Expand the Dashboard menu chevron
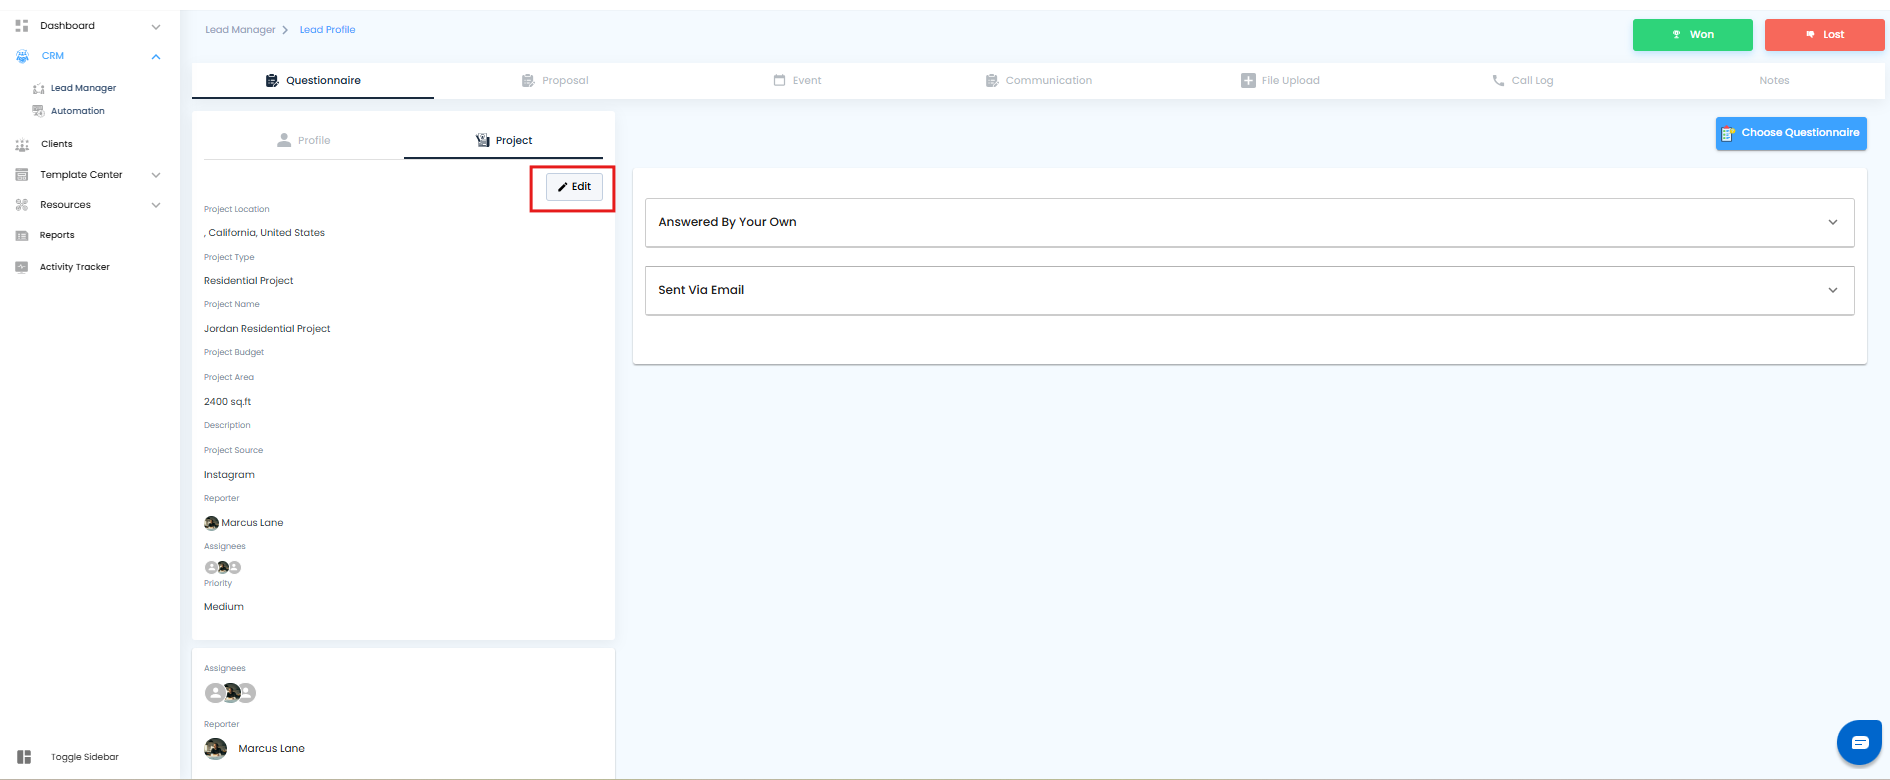The image size is (1890, 780). (x=156, y=26)
